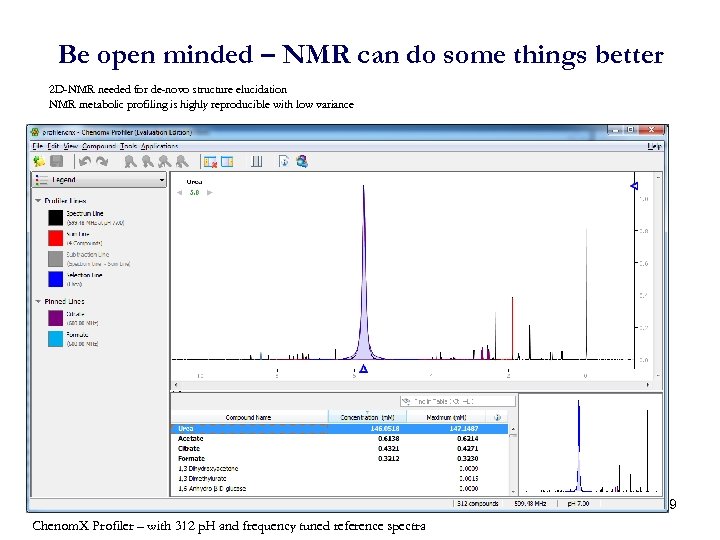The image size is (720, 540).
Task: Step Urea cluster to previous with left arrow
Action: tap(180, 193)
